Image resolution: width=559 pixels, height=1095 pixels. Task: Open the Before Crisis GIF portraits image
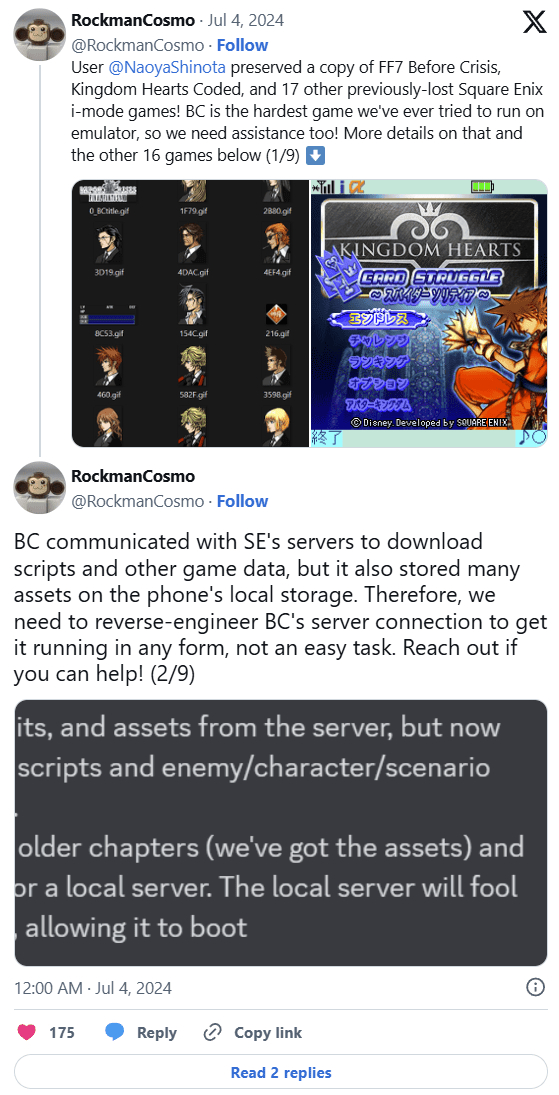tap(189, 314)
